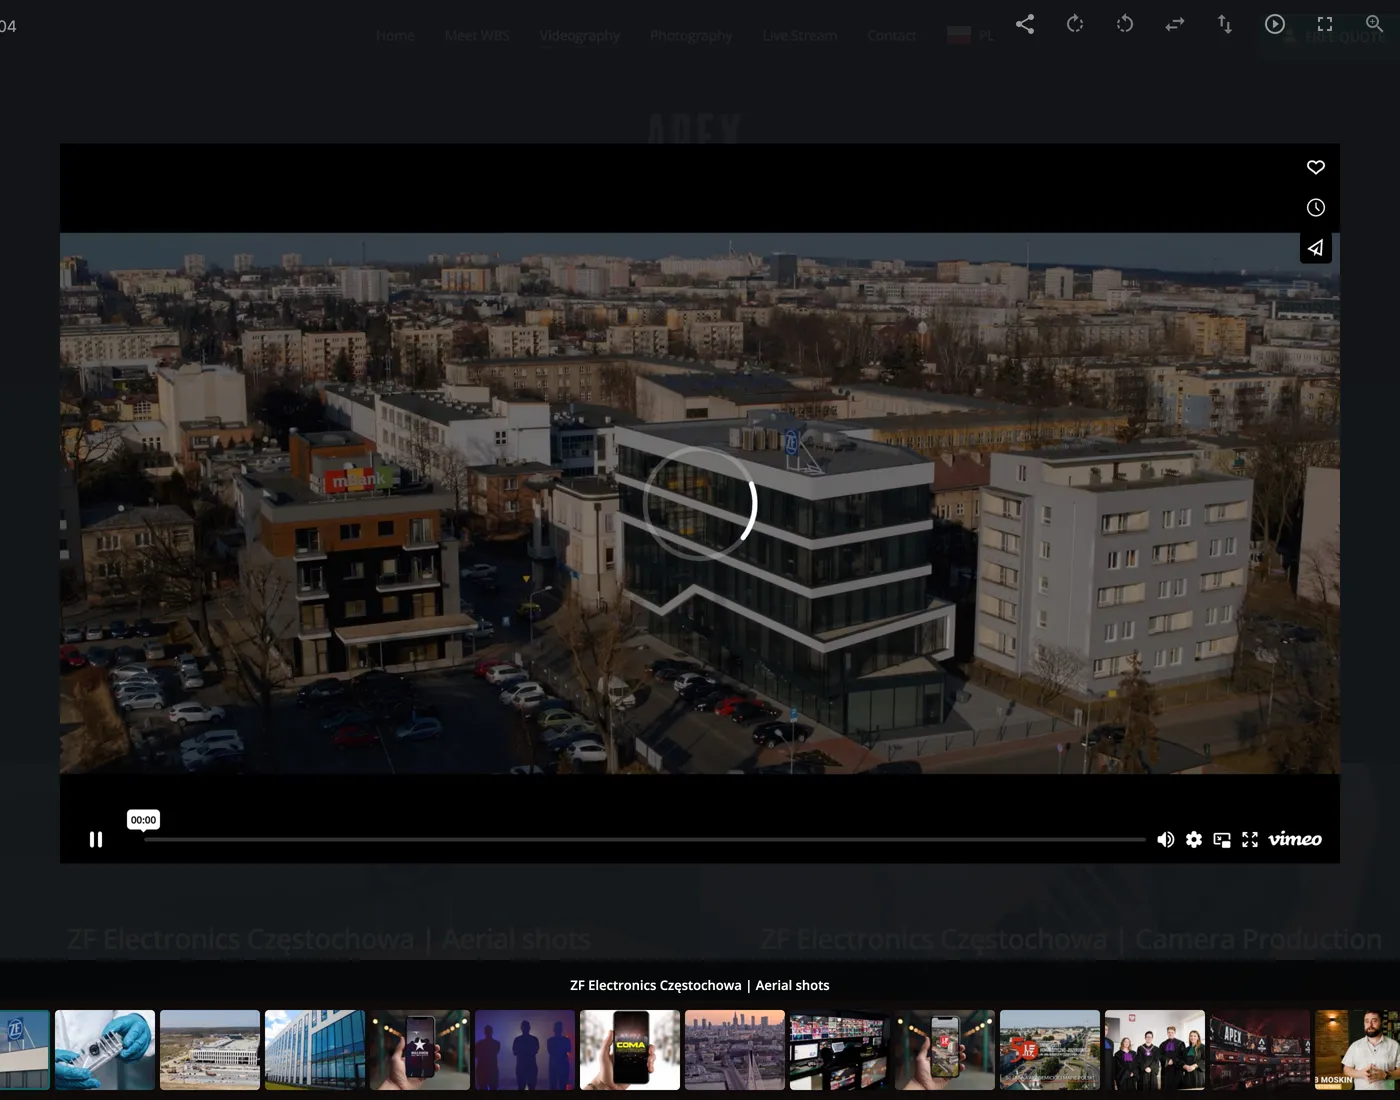This screenshot has width=1400, height=1100.
Task: Click the Vimeo logo link
Action: [x=1296, y=839]
